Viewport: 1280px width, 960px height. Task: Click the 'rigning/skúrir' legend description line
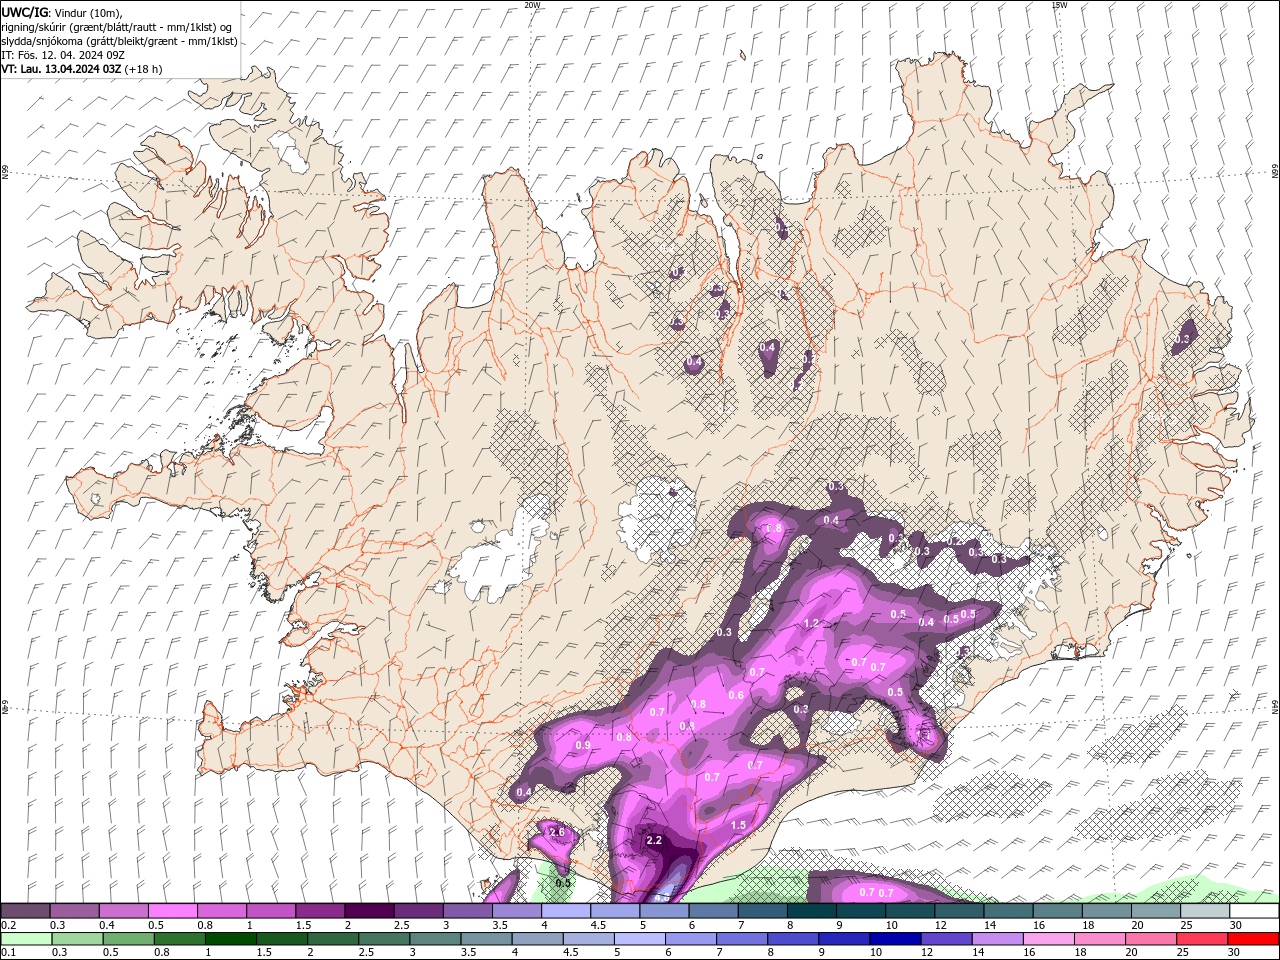click(x=116, y=27)
